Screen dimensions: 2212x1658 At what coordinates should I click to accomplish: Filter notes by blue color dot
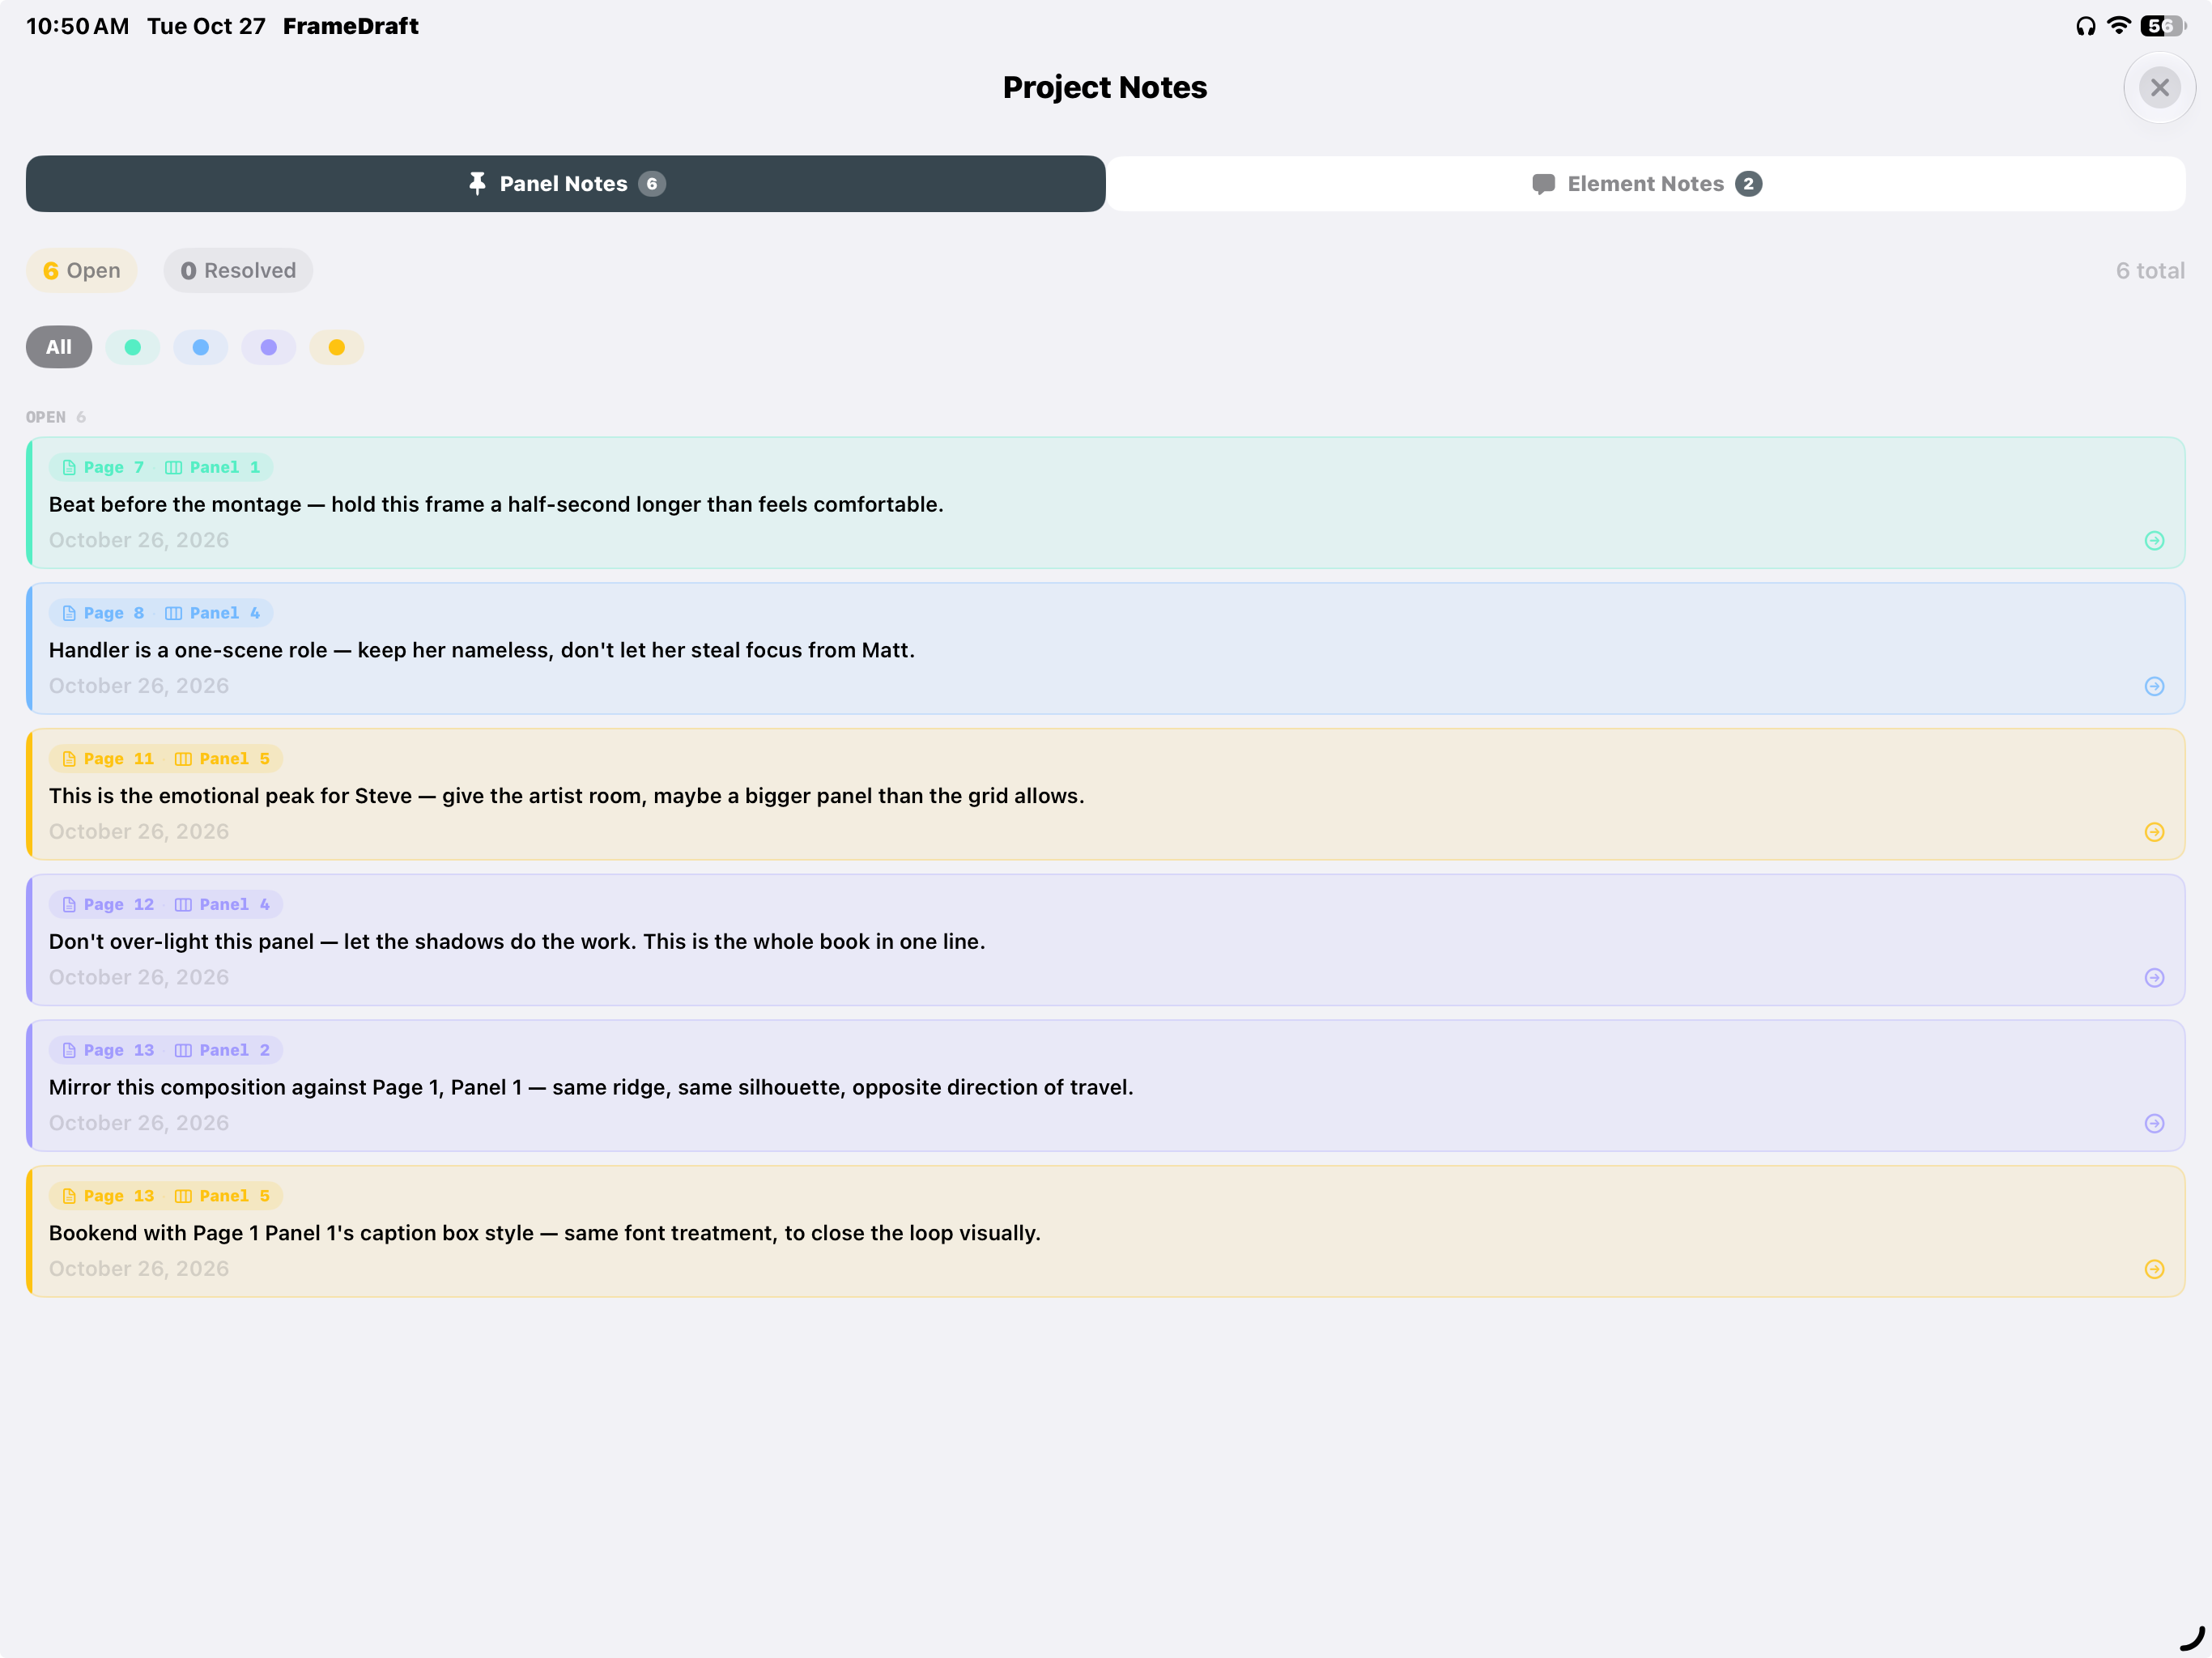click(201, 347)
